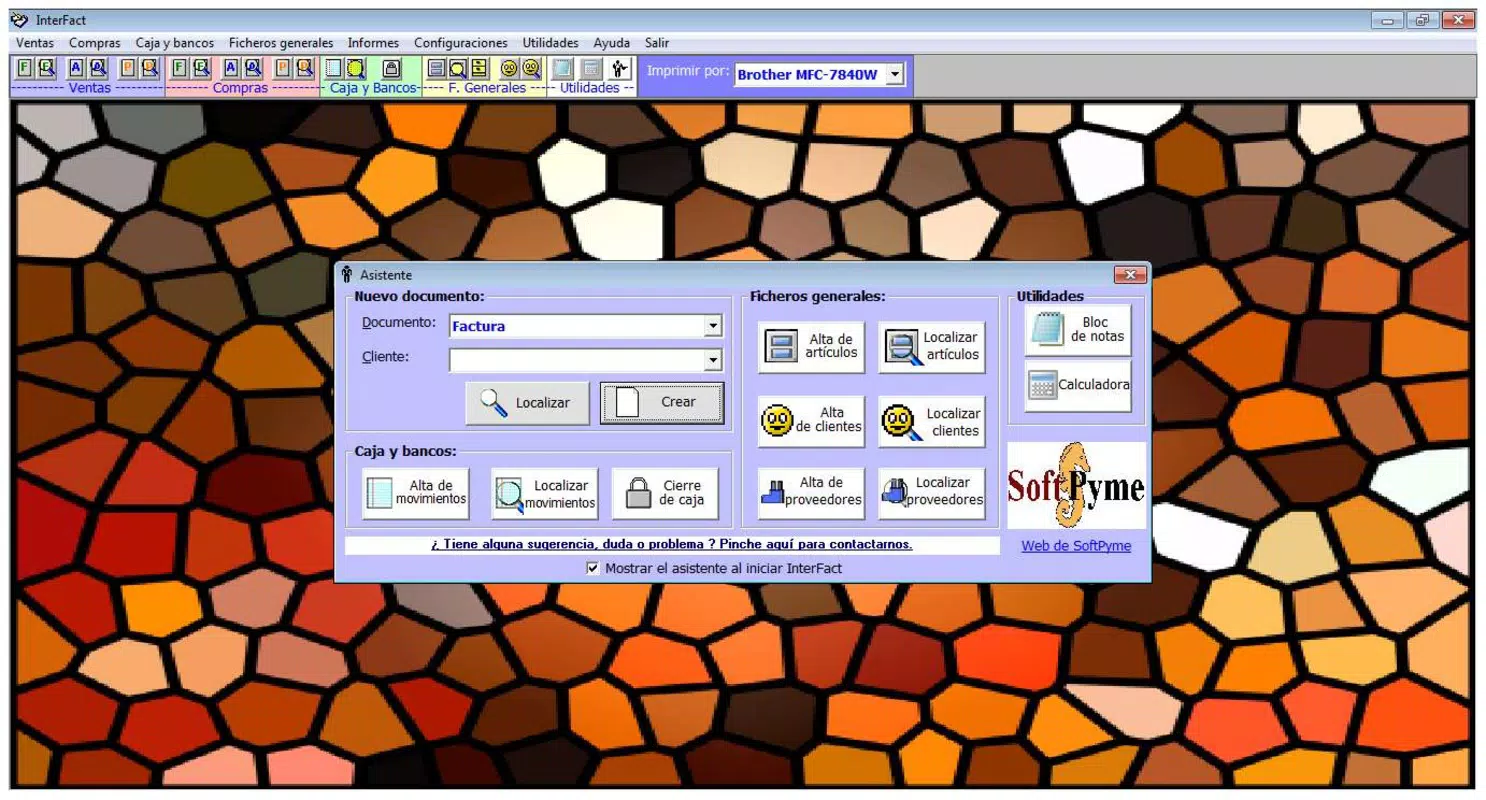The image size is (1486, 800).
Task: Click the Compras 'P' new document icon
Action: pos(283,67)
